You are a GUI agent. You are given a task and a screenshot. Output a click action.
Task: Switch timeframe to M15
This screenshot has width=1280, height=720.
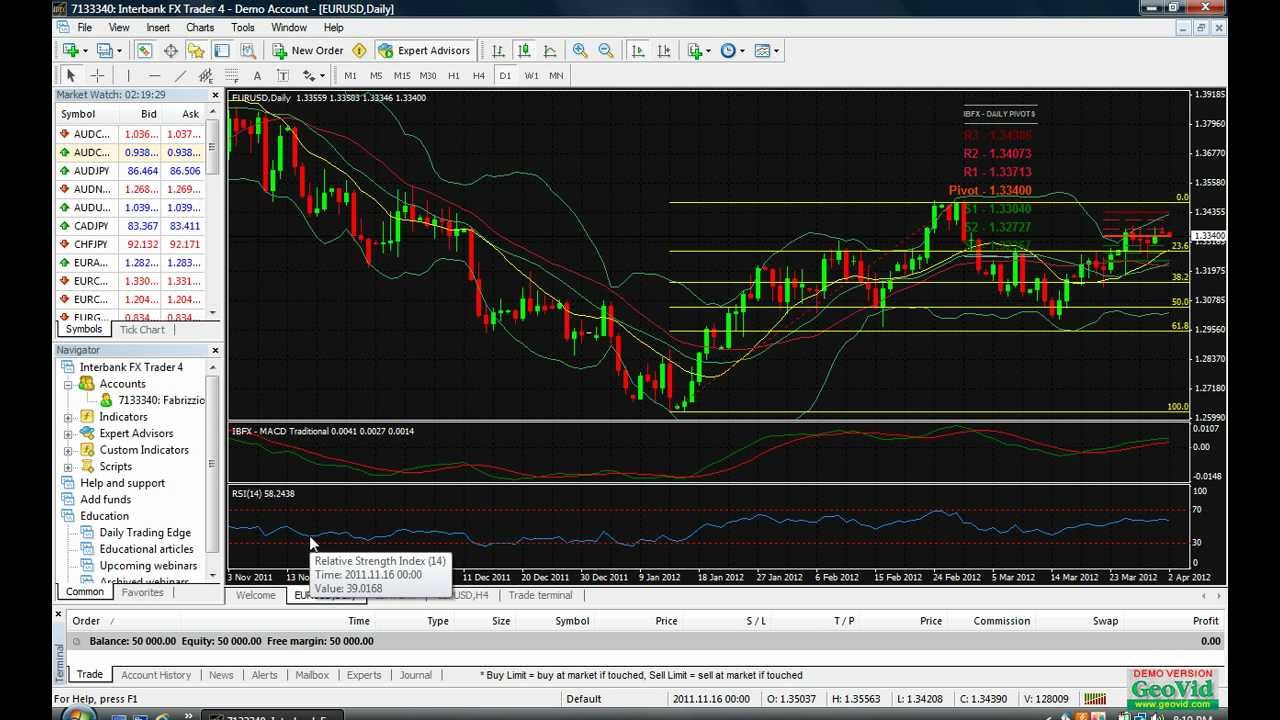click(402, 75)
